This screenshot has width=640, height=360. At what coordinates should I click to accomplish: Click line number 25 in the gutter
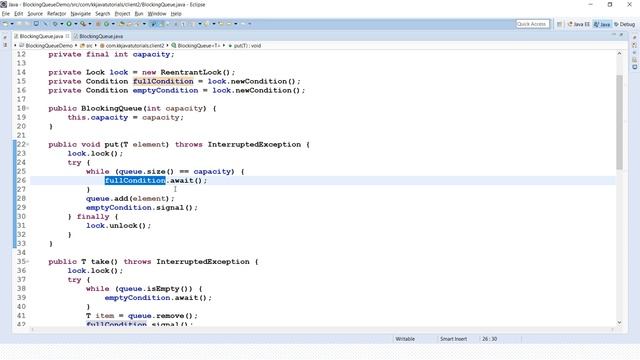point(21,171)
